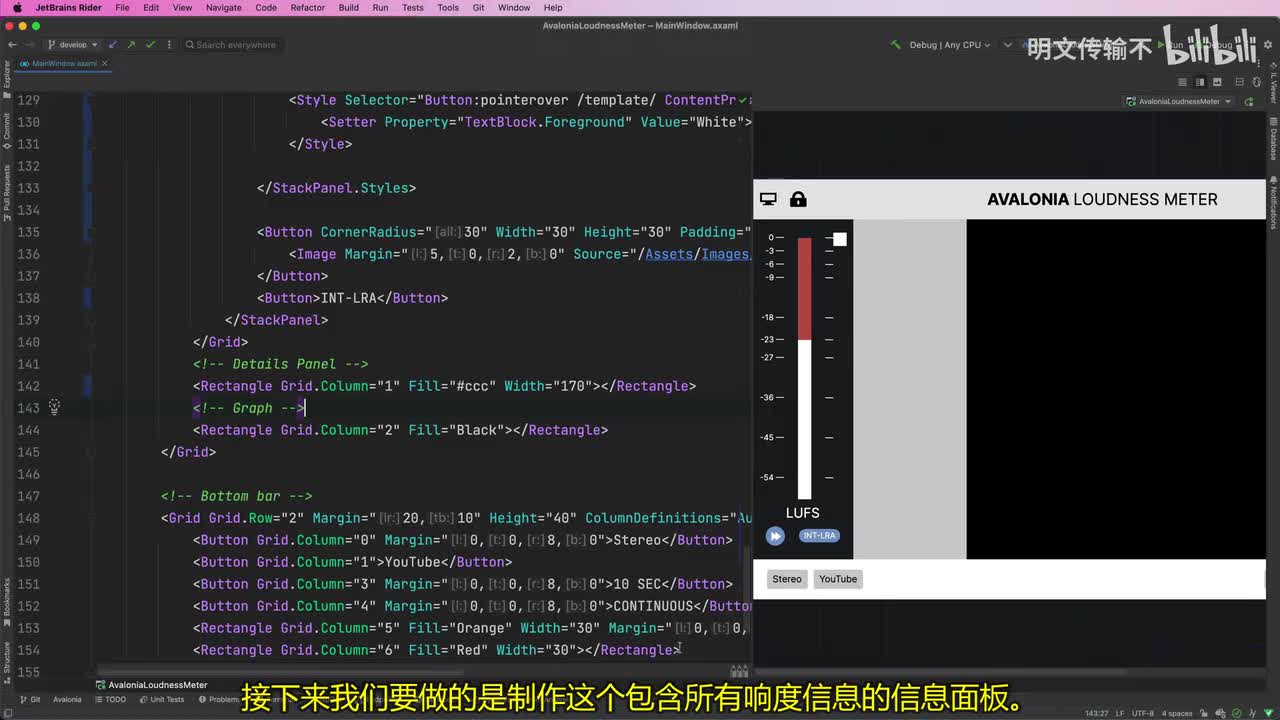Click the Details Panel comment line
Screen dimensions: 1280x720
281,364
